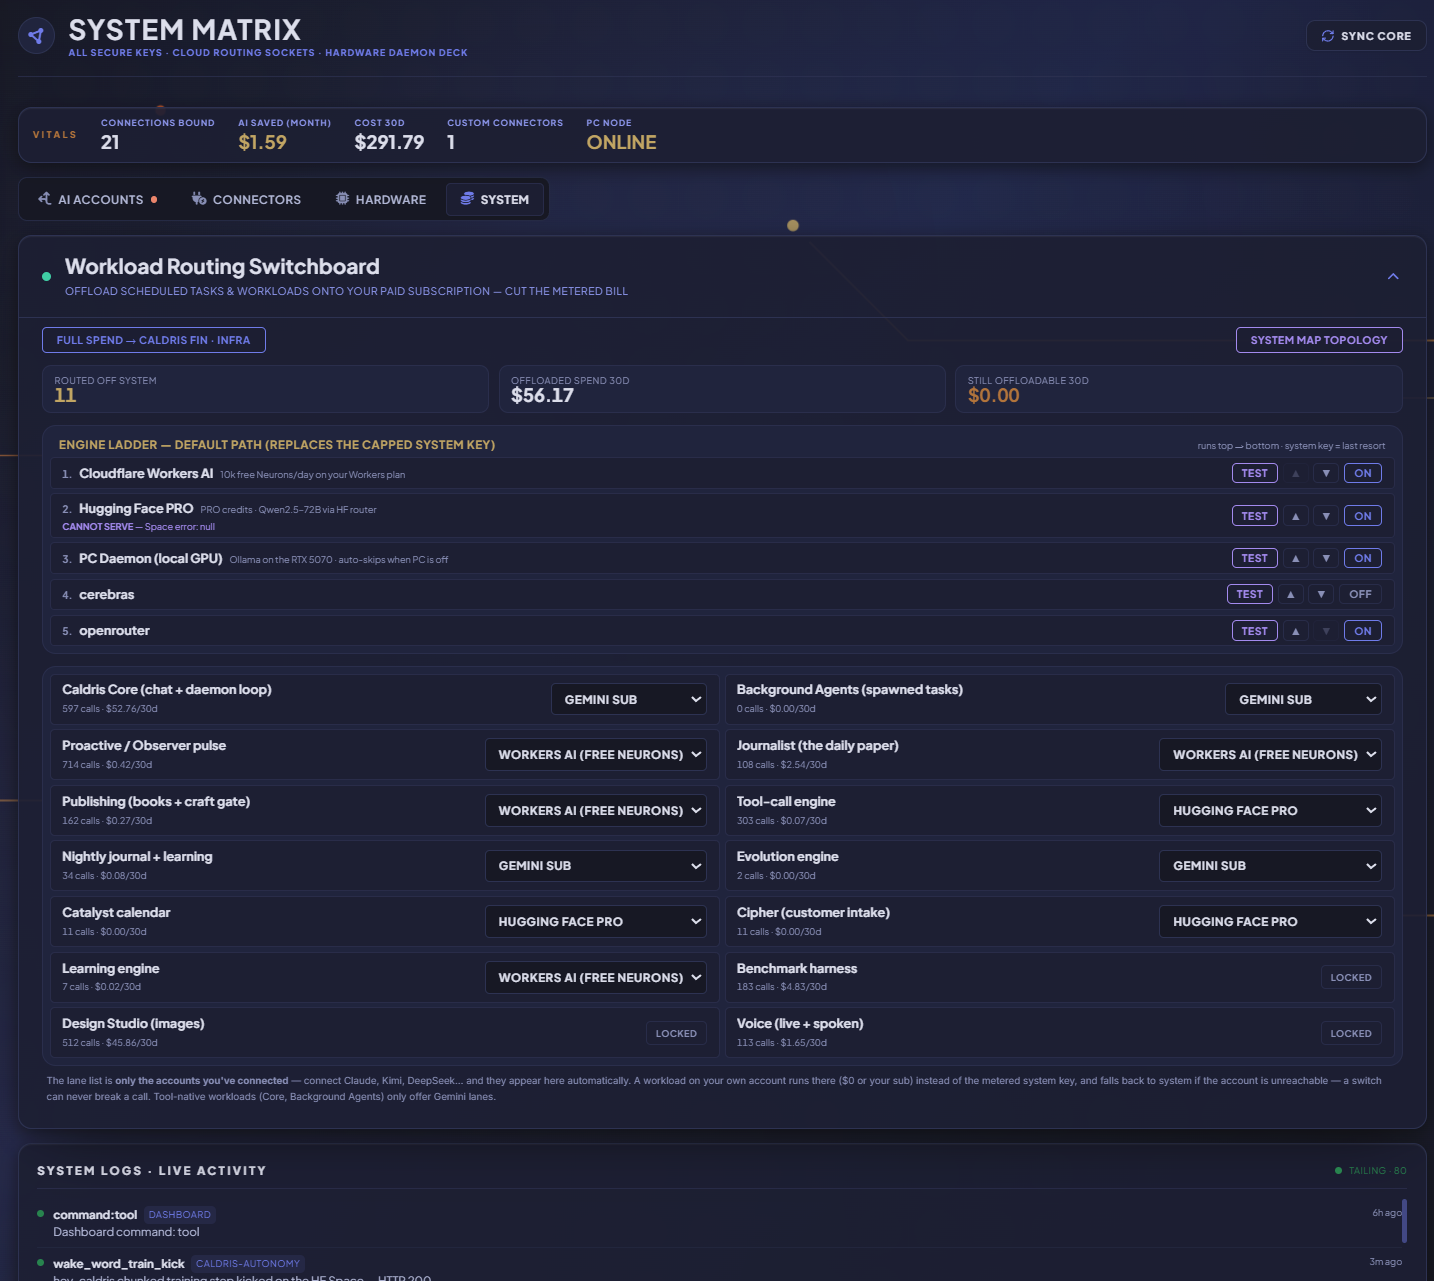
Task: Move PC Daemon (local GPU) up
Action: click(x=1296, y=558)
